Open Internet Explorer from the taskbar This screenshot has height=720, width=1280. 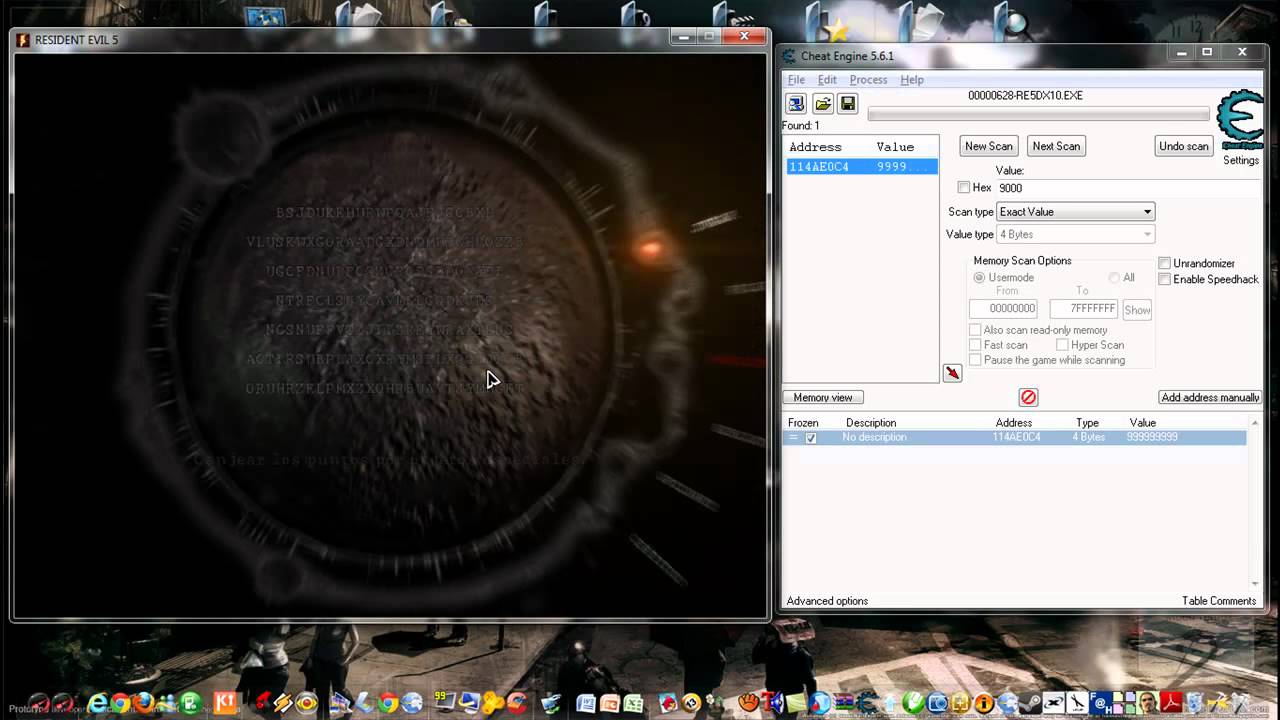(97, 703)
